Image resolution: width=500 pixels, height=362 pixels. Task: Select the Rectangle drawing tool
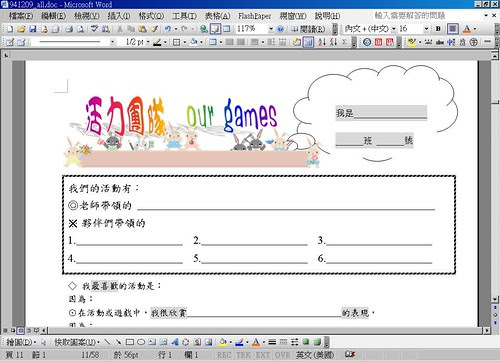(x=130, y=342)
